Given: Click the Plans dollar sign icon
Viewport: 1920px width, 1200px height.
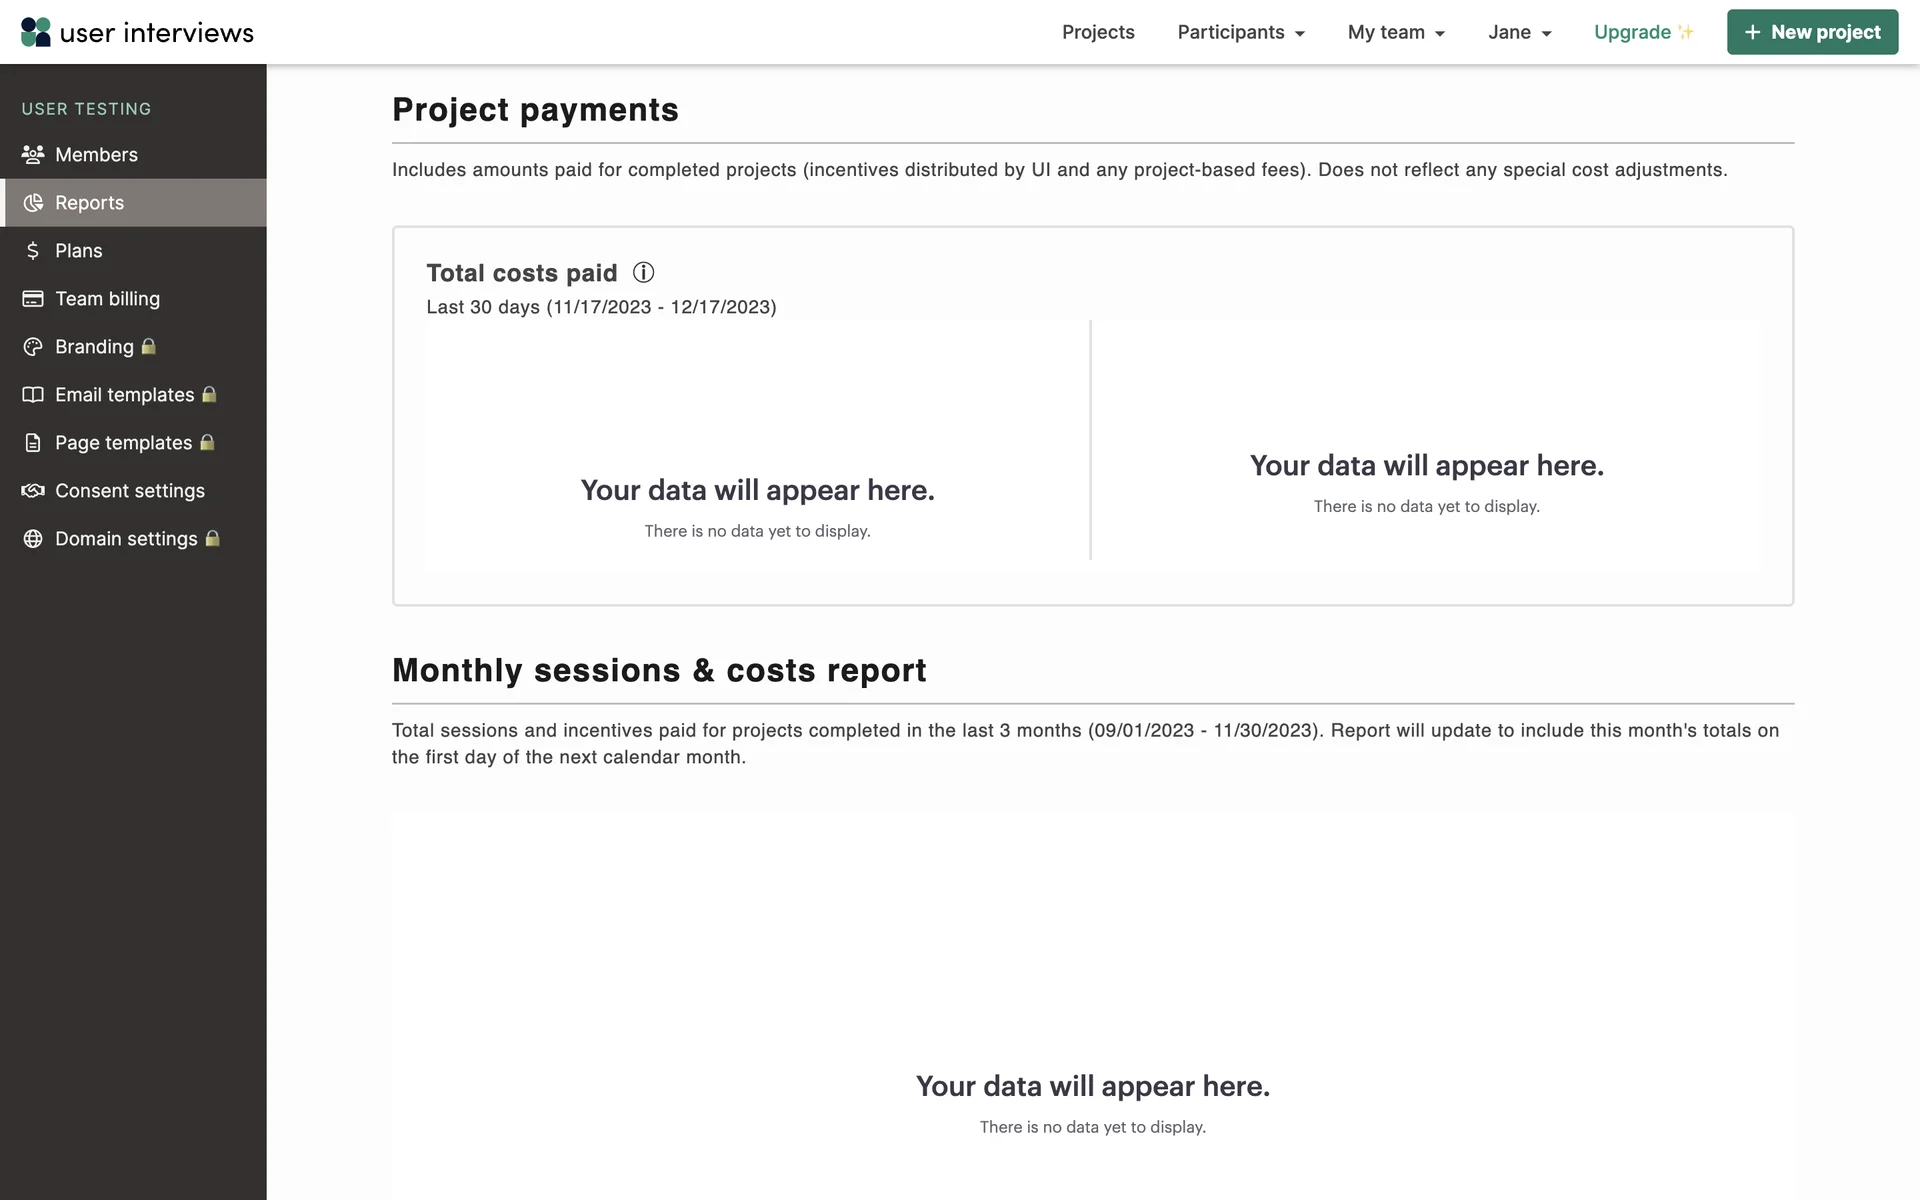Looking at the screenshot, I should tap(33, 251).
